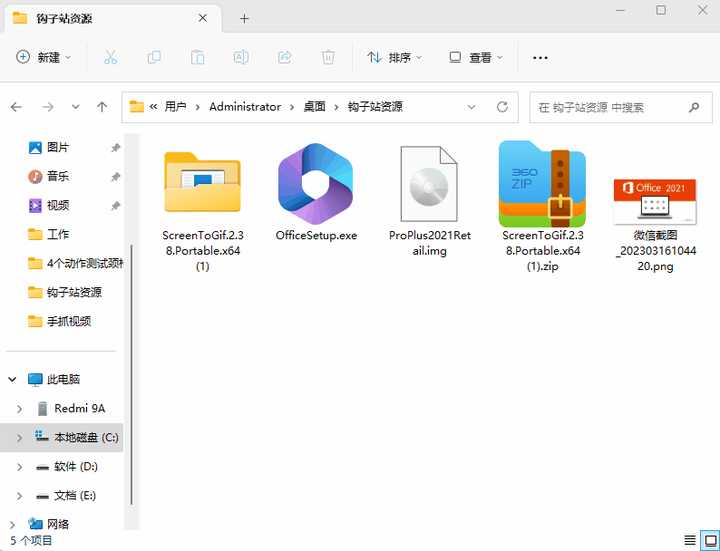Screen dimensions: 720x551
Task: Expand the 网络 node
Action: tap(12, 524)
